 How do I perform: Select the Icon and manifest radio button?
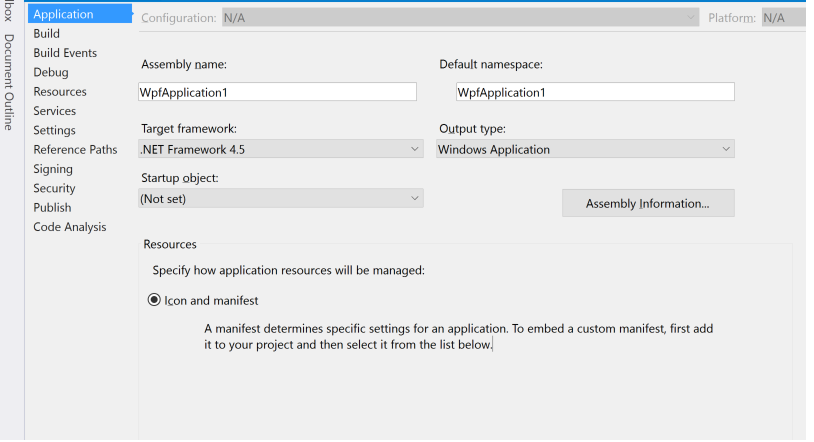pyautogui.click(x=154, y=300)
